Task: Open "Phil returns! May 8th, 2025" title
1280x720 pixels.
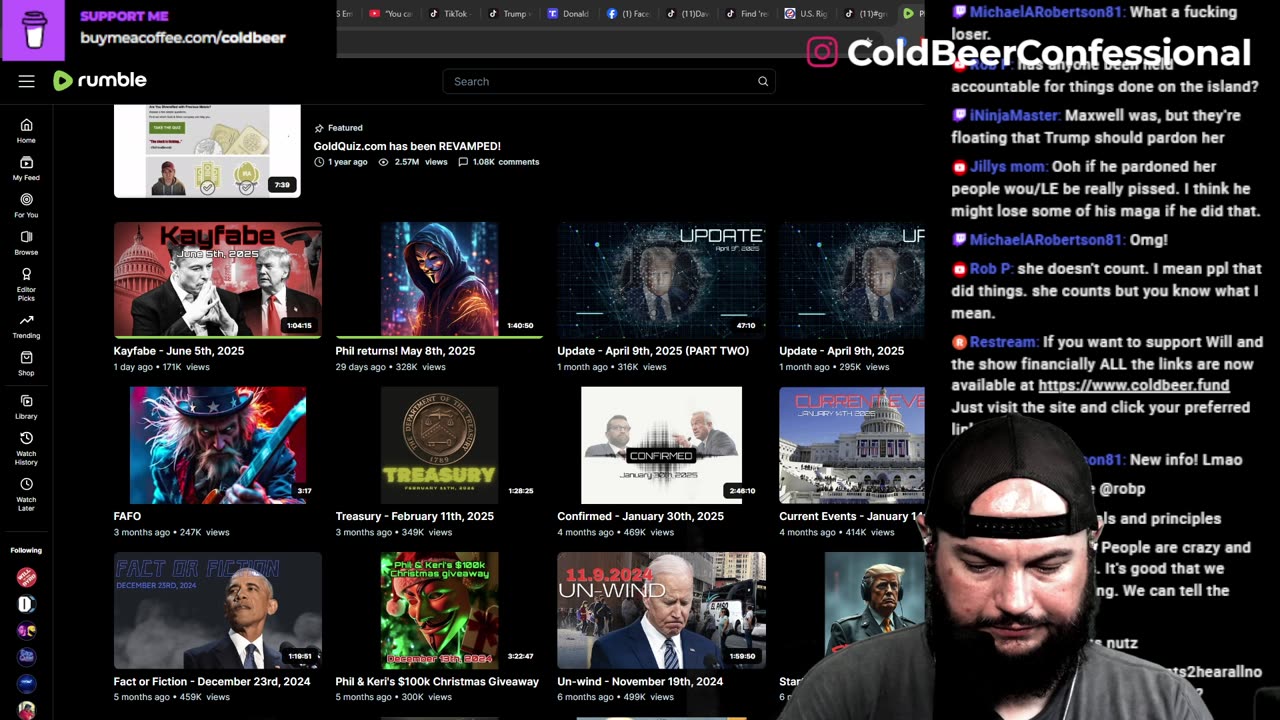Action: pos(405,351)
